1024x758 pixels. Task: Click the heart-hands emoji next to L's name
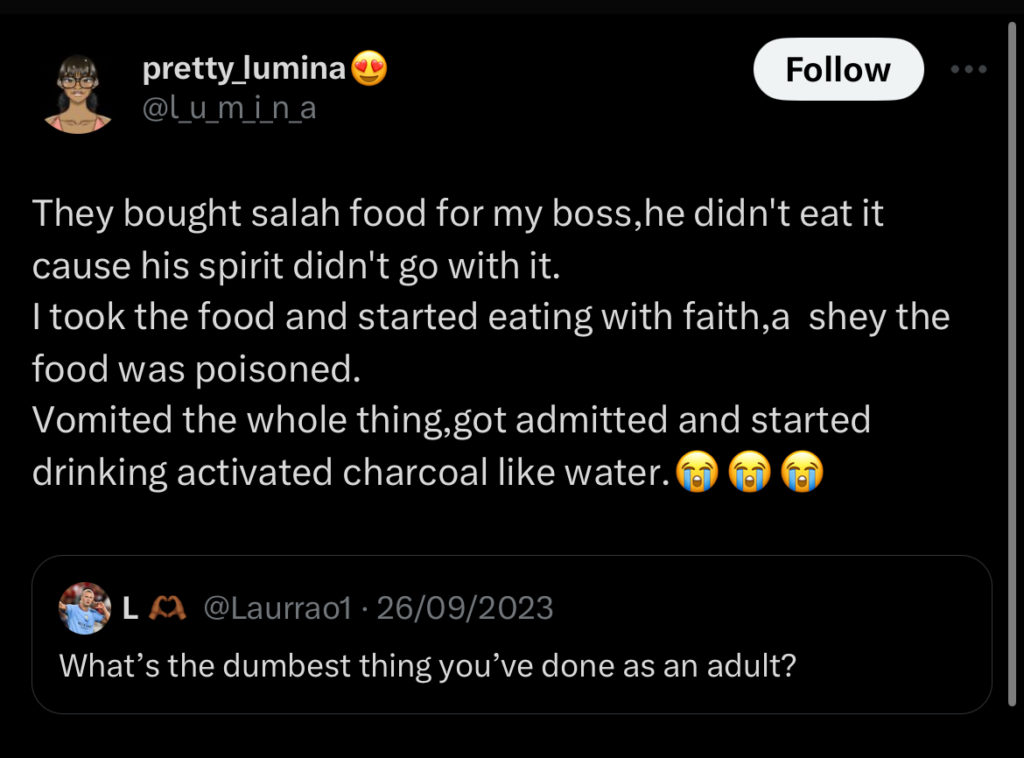[166, 606]
